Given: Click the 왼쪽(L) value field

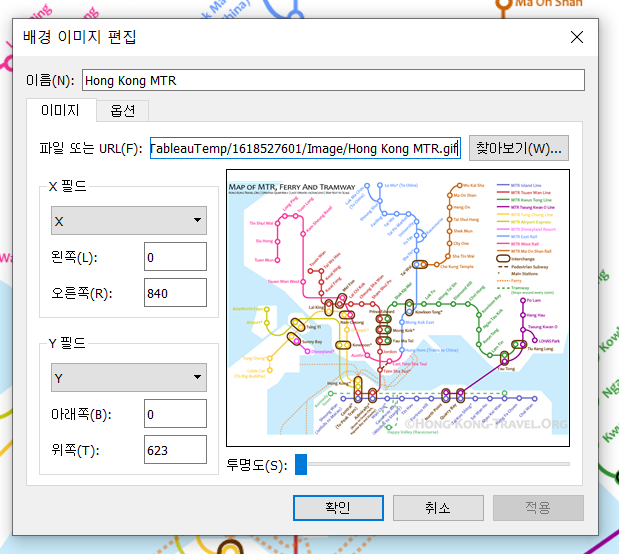Looking at the screenshot, I should pos(175,257).
